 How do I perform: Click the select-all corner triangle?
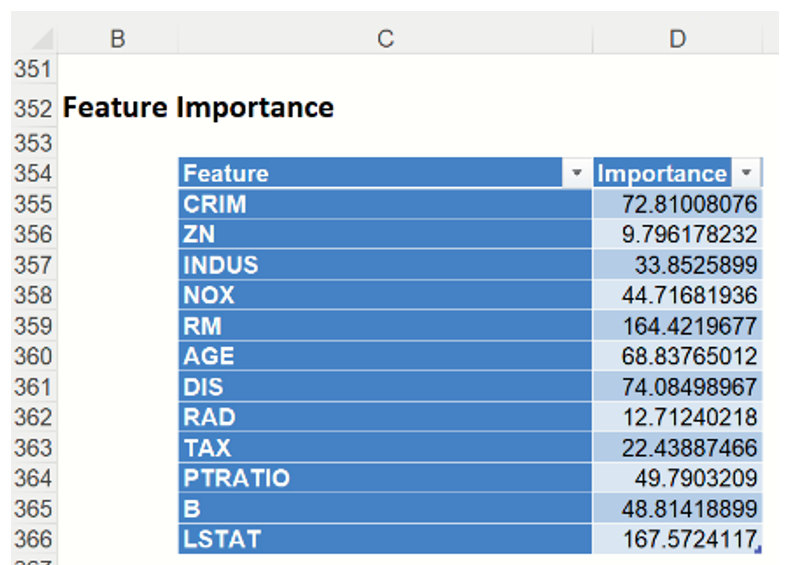40,40
